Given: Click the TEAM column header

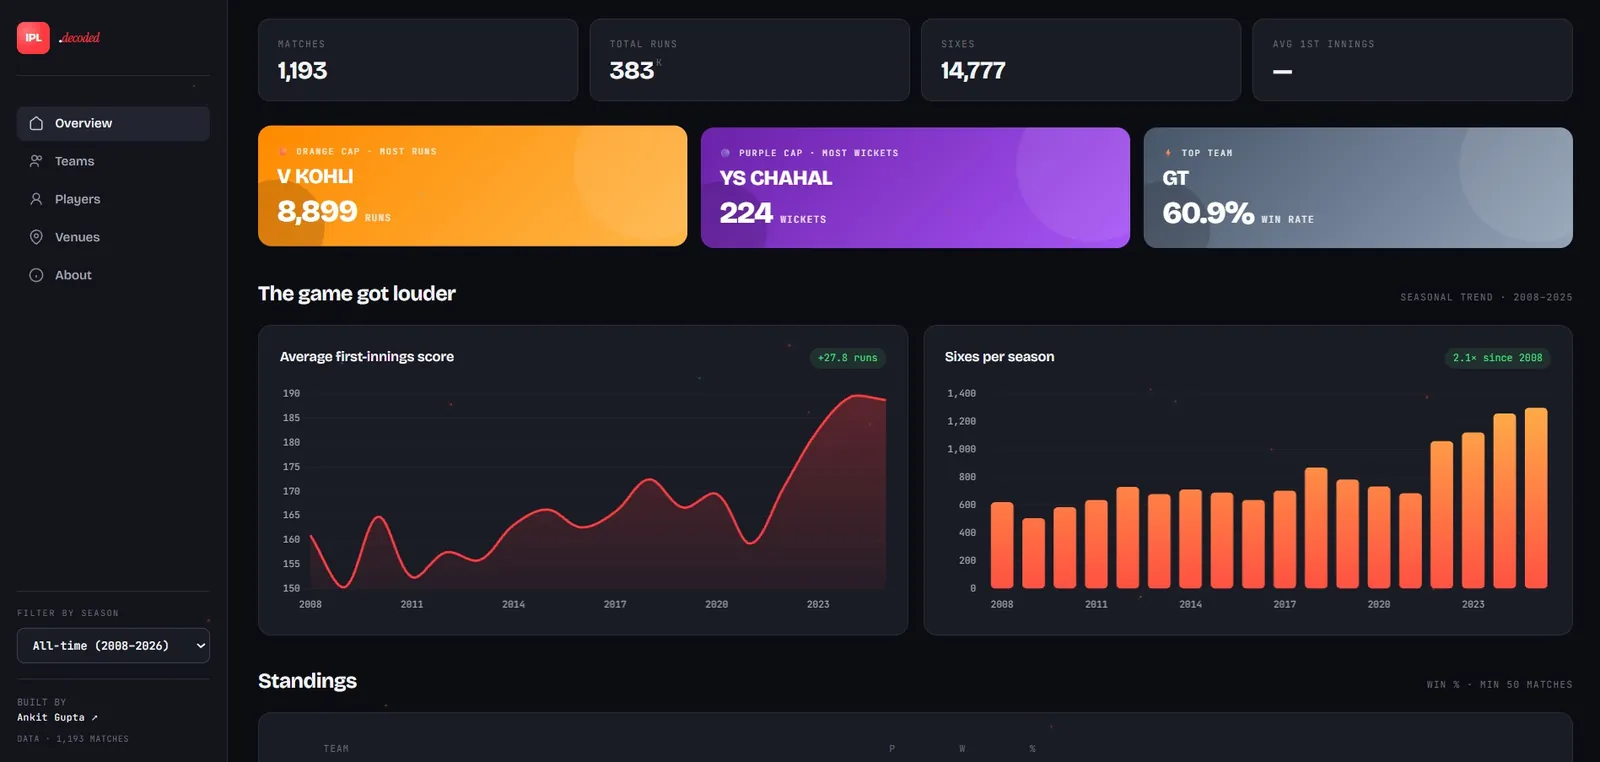Looking at the screenshot, I should (x=336, y=748).
